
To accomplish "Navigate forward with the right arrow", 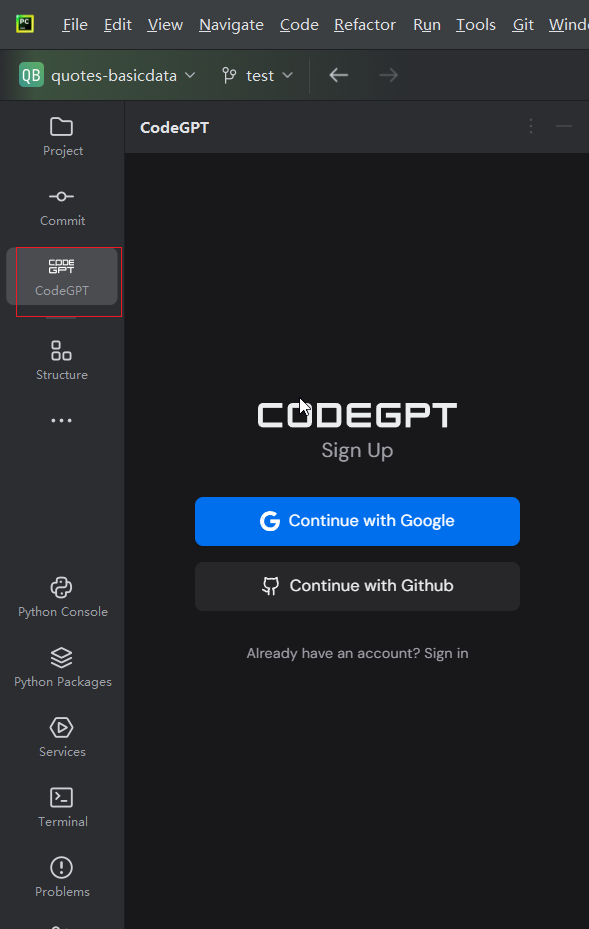I will pyautogui.click(x=388, y=75).
